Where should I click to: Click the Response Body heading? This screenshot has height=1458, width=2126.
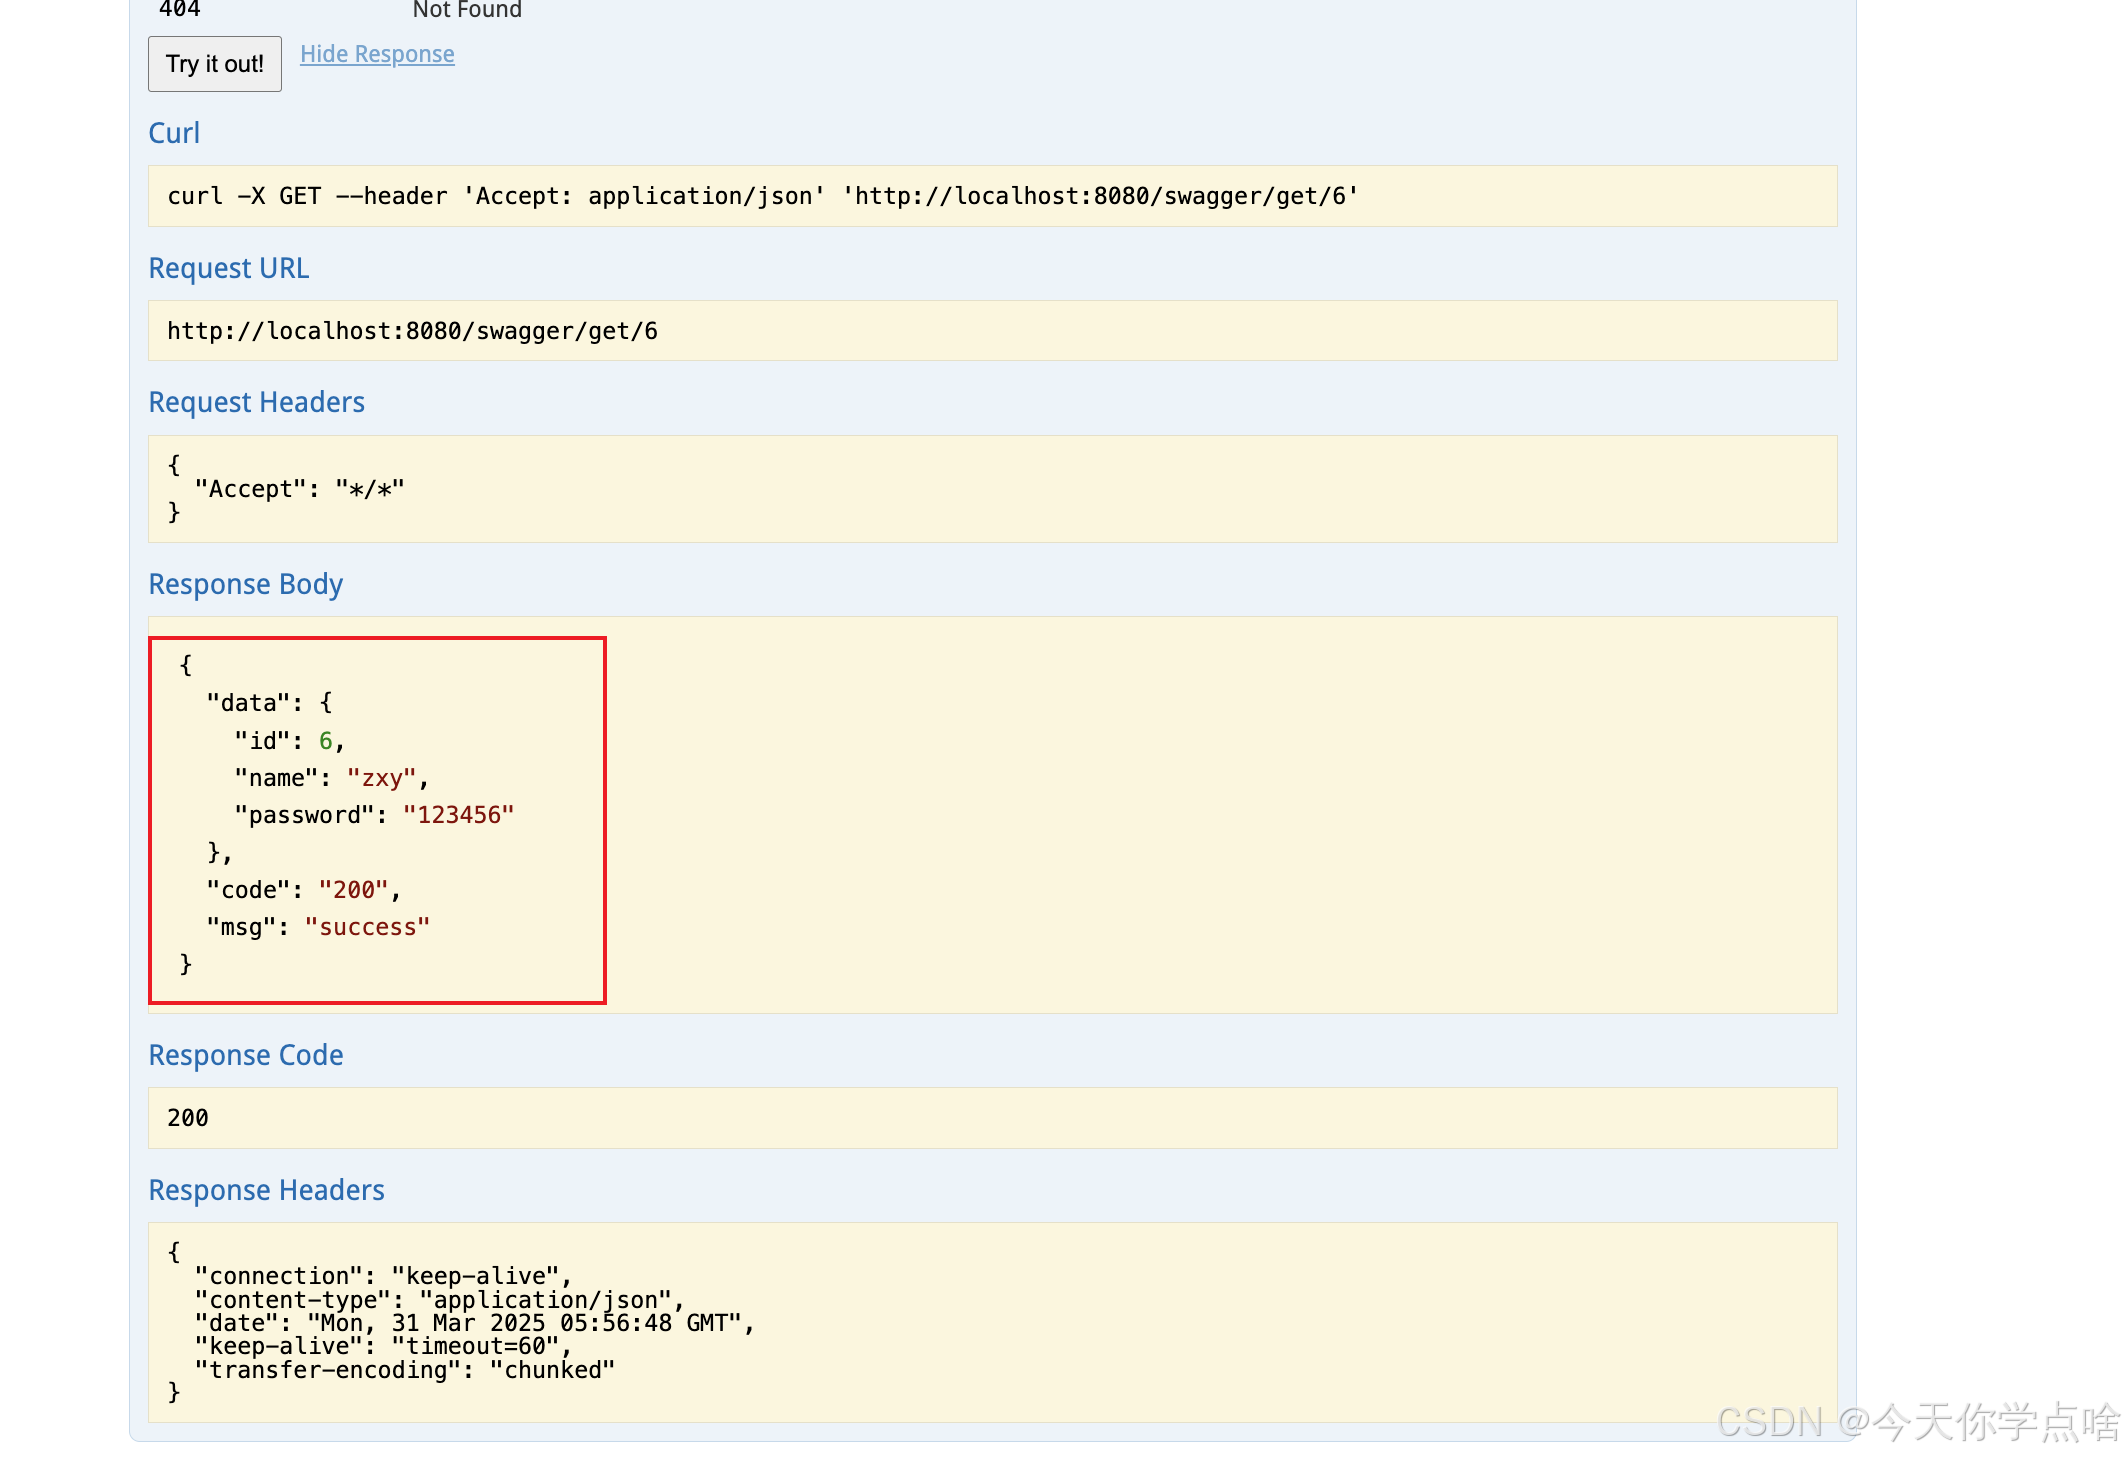[245, 584]
